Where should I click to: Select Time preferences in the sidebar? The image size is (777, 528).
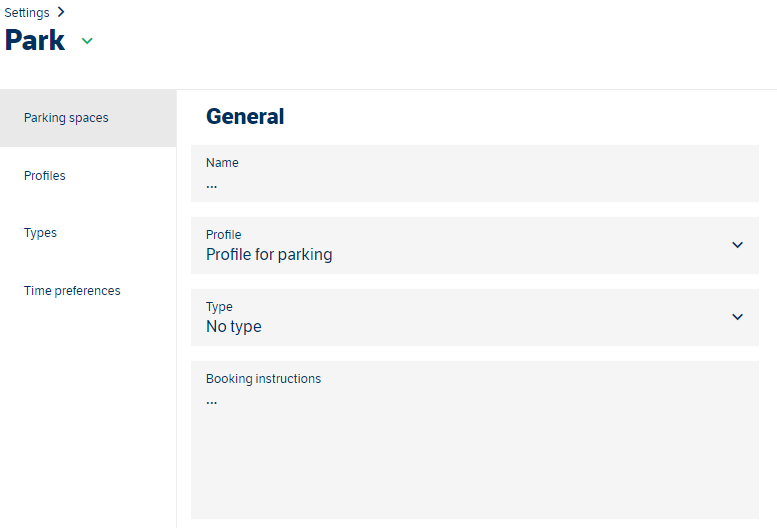[x=72, y=291]
